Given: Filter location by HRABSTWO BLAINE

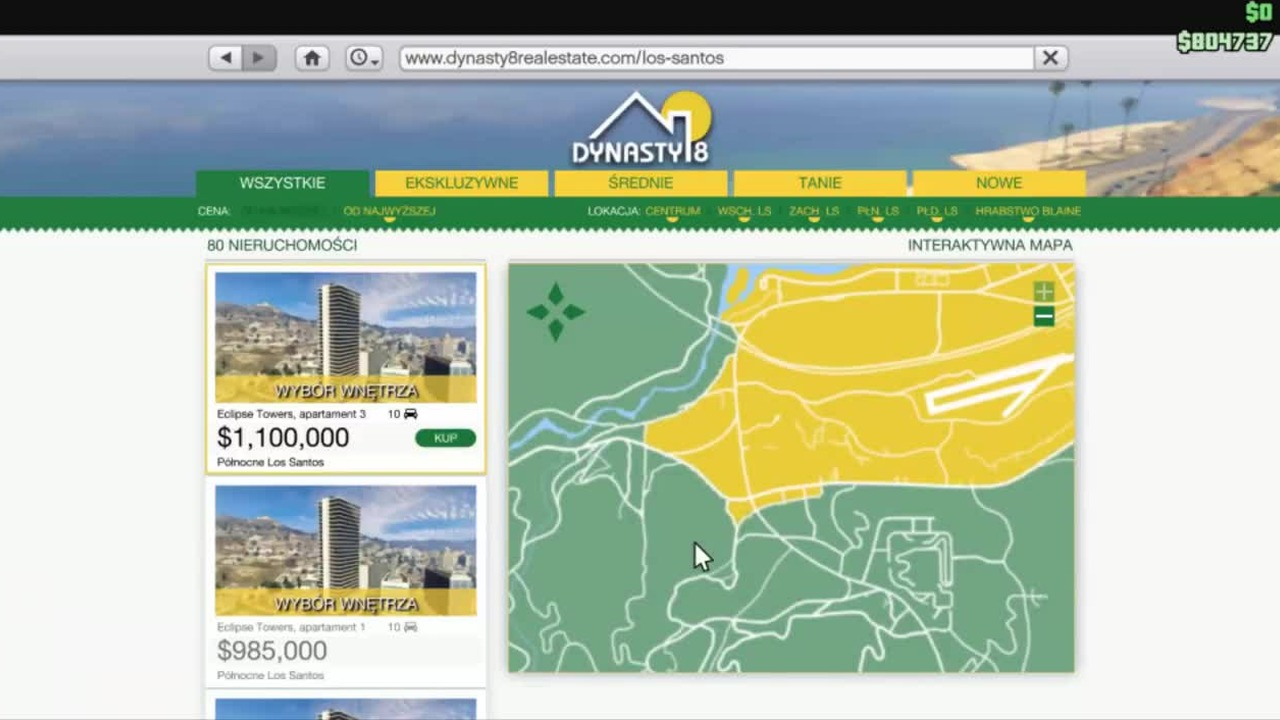Looking at the screenshot, I should click(x=1028, y=211).
